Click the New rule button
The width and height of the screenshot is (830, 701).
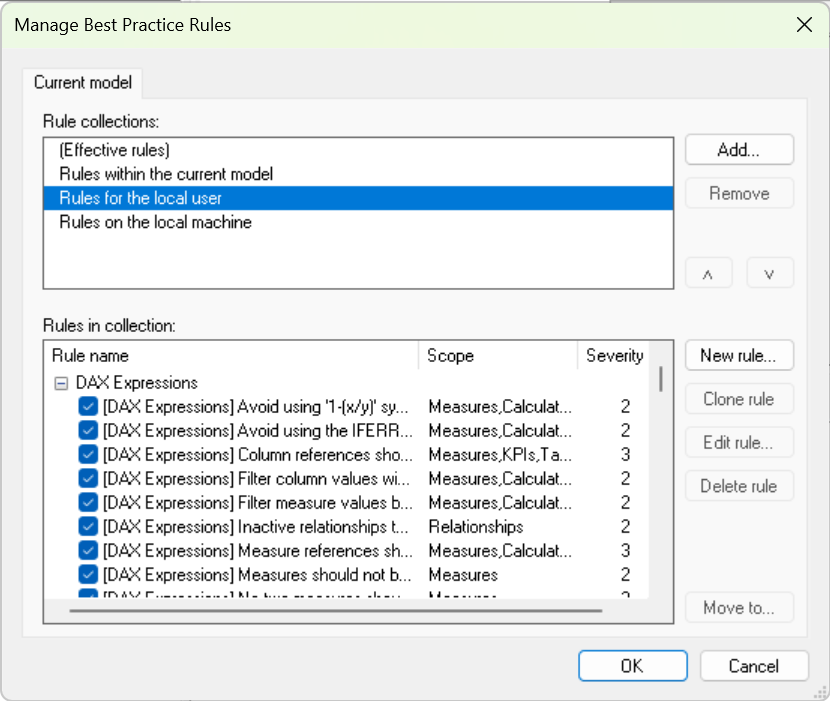pyautogui.click(x=738, y=355)
